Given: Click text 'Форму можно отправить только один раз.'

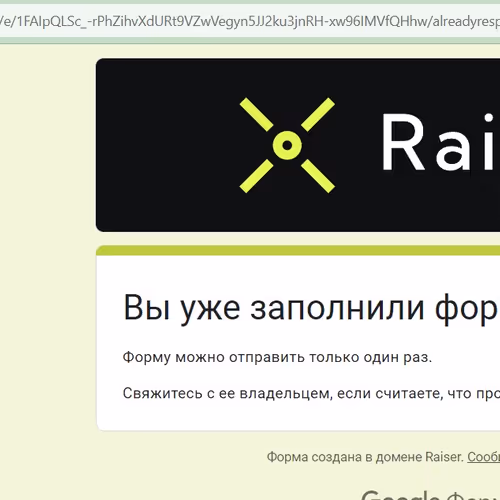Looking at the screenshot, I should click(277, 357).
